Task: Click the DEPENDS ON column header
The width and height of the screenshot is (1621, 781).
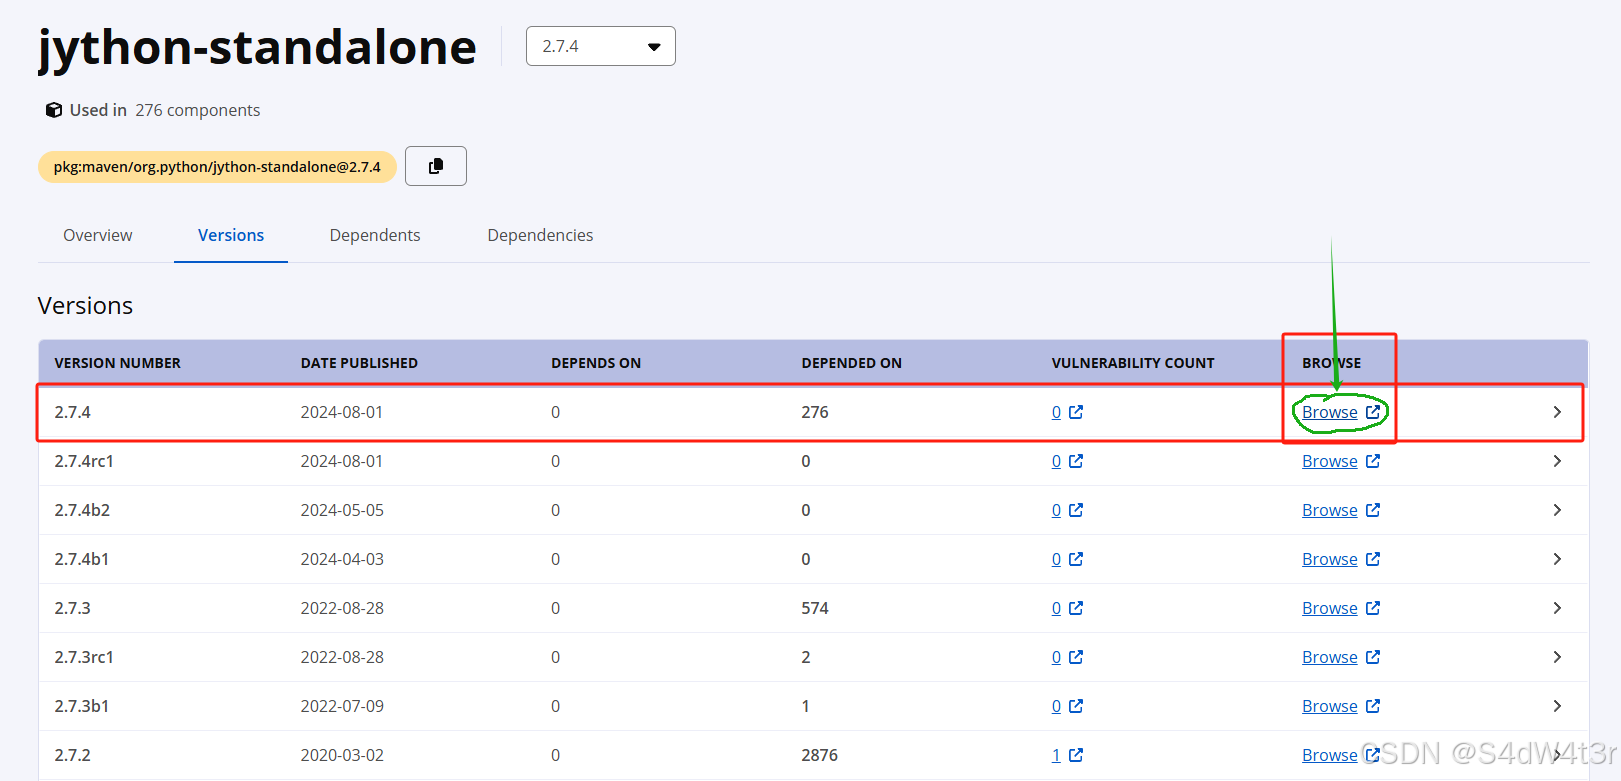Action: click(x=596, y=363)
